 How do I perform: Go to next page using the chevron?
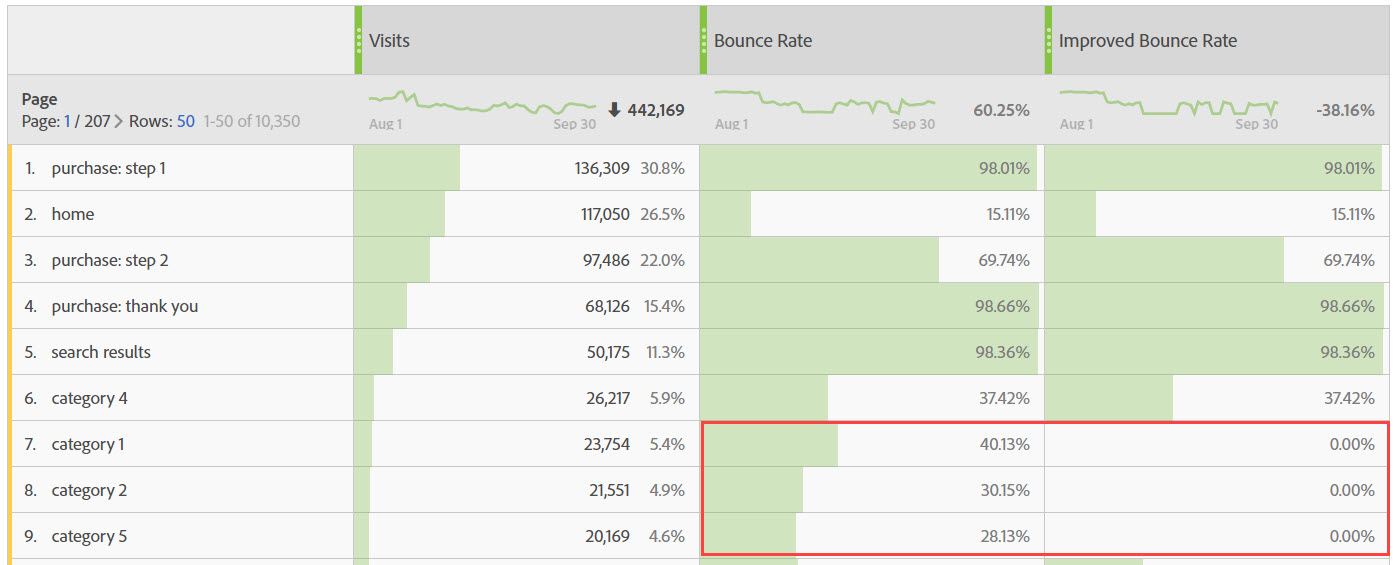[118, 122]
